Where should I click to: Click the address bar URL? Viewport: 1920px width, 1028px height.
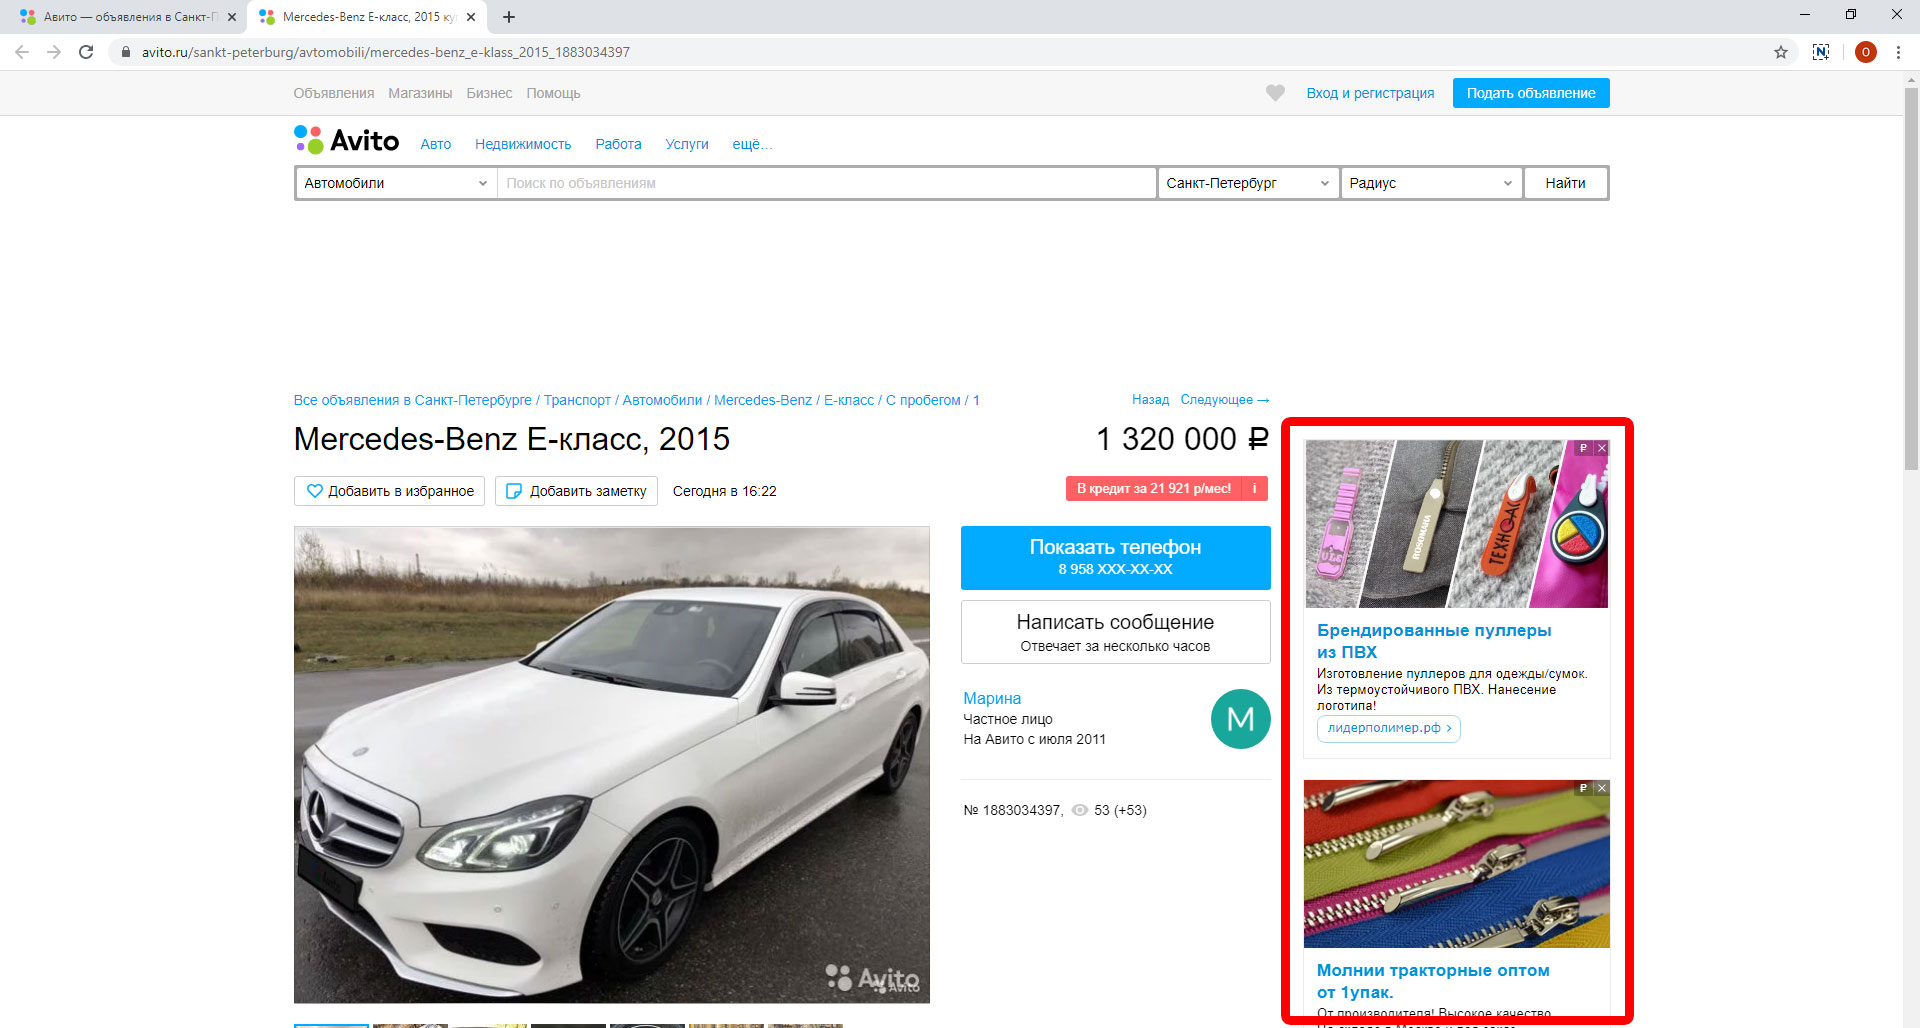point(386,52)
